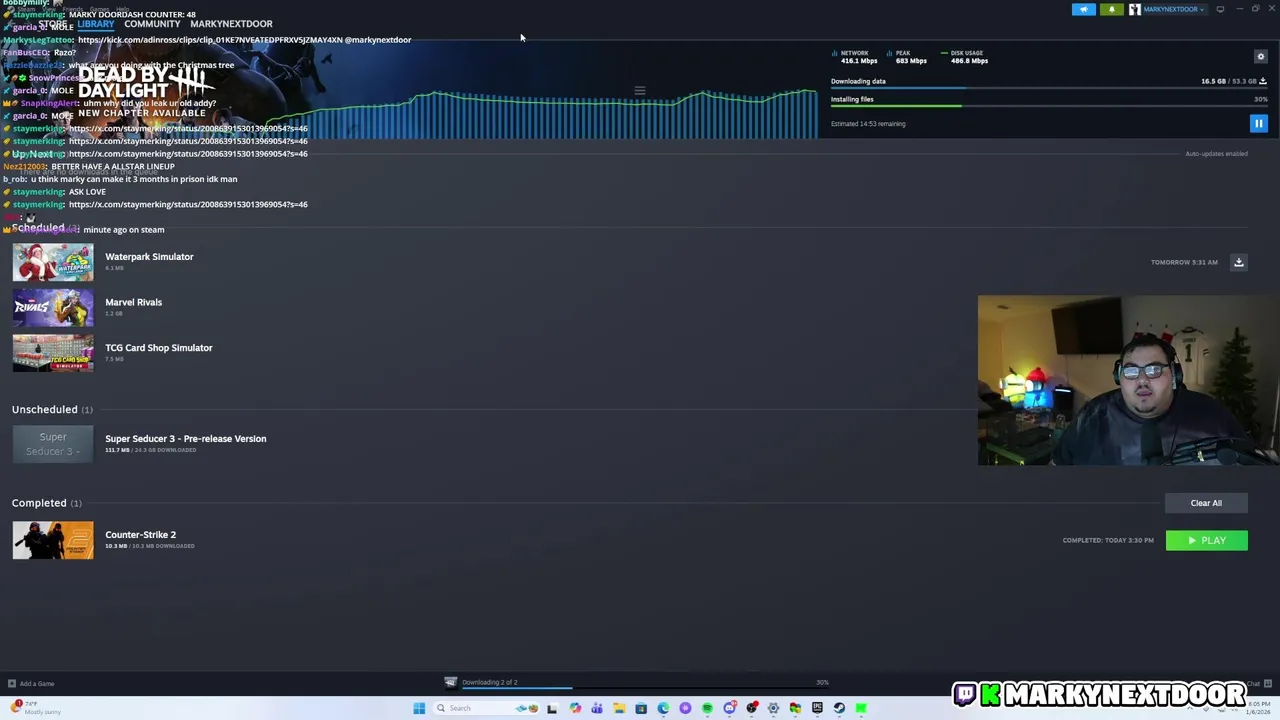Screen dimensions: 1280x720
Task: Click the Installing files progress bar
Action: click(1049, 106)
